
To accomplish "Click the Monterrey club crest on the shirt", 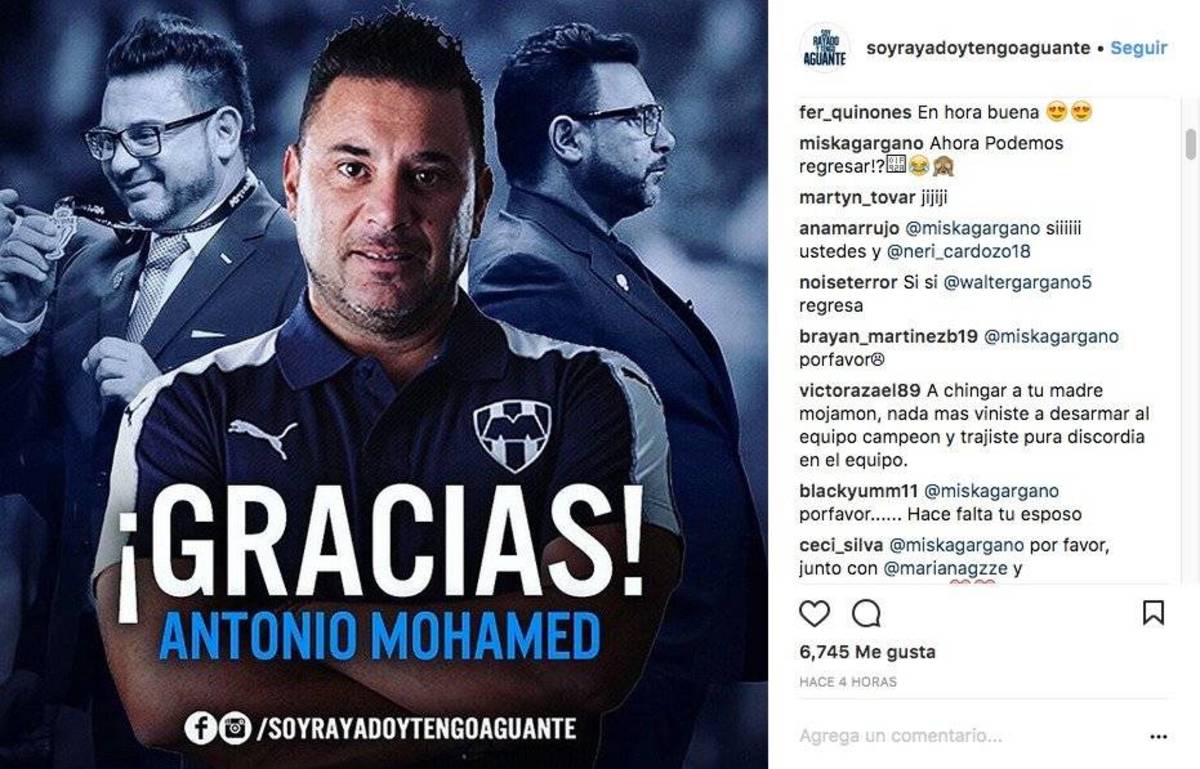I will point(511,435).
